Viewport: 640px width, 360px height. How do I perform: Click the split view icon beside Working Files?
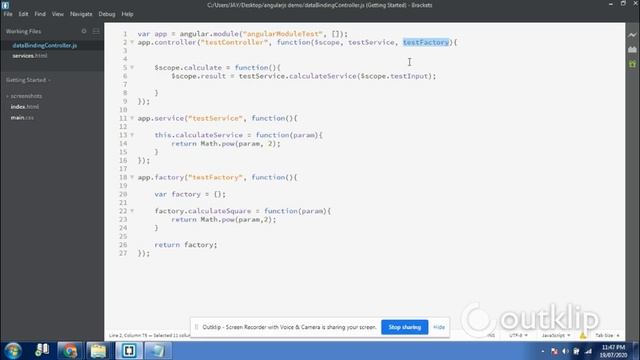[96, 31]
